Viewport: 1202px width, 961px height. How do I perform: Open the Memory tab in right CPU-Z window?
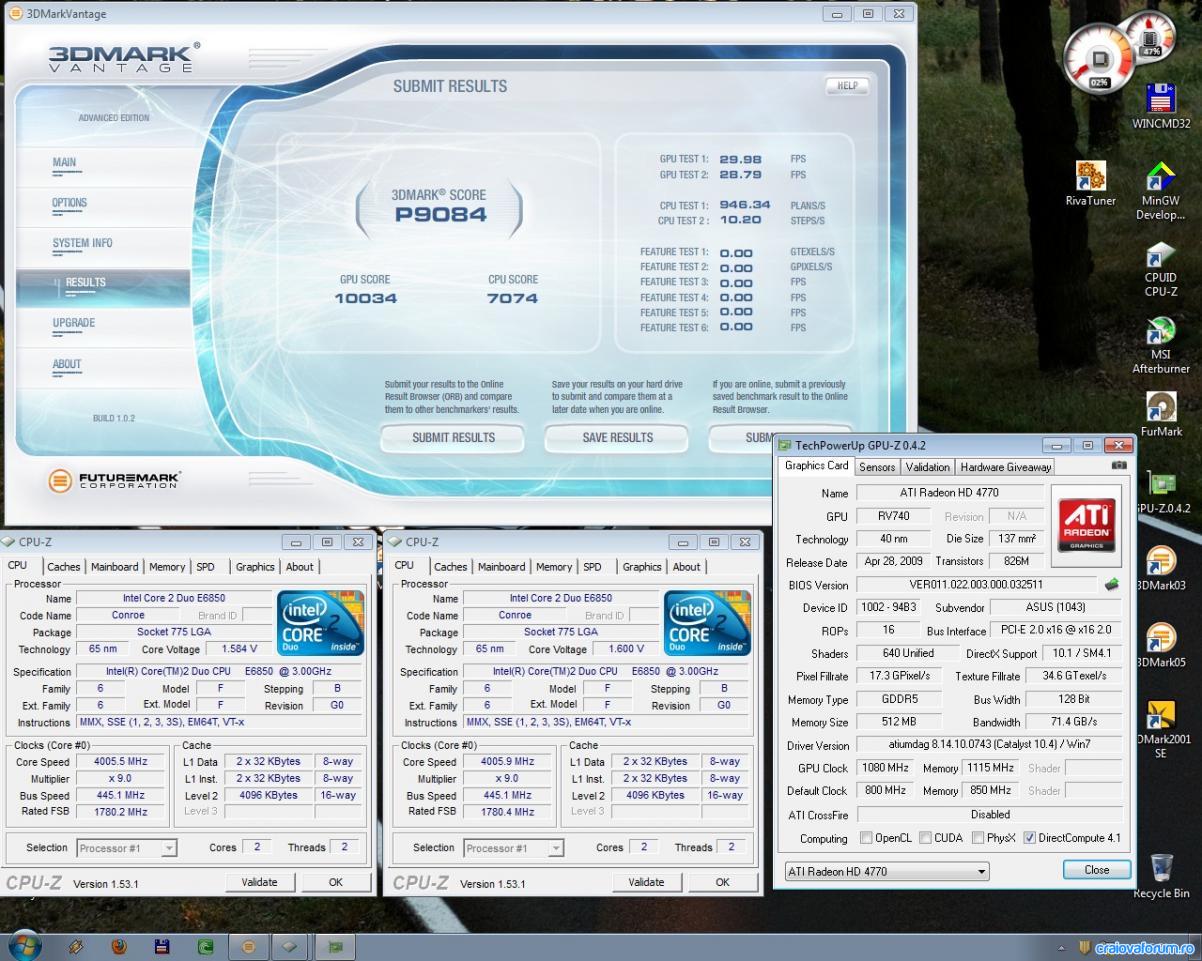coord(554,567)
